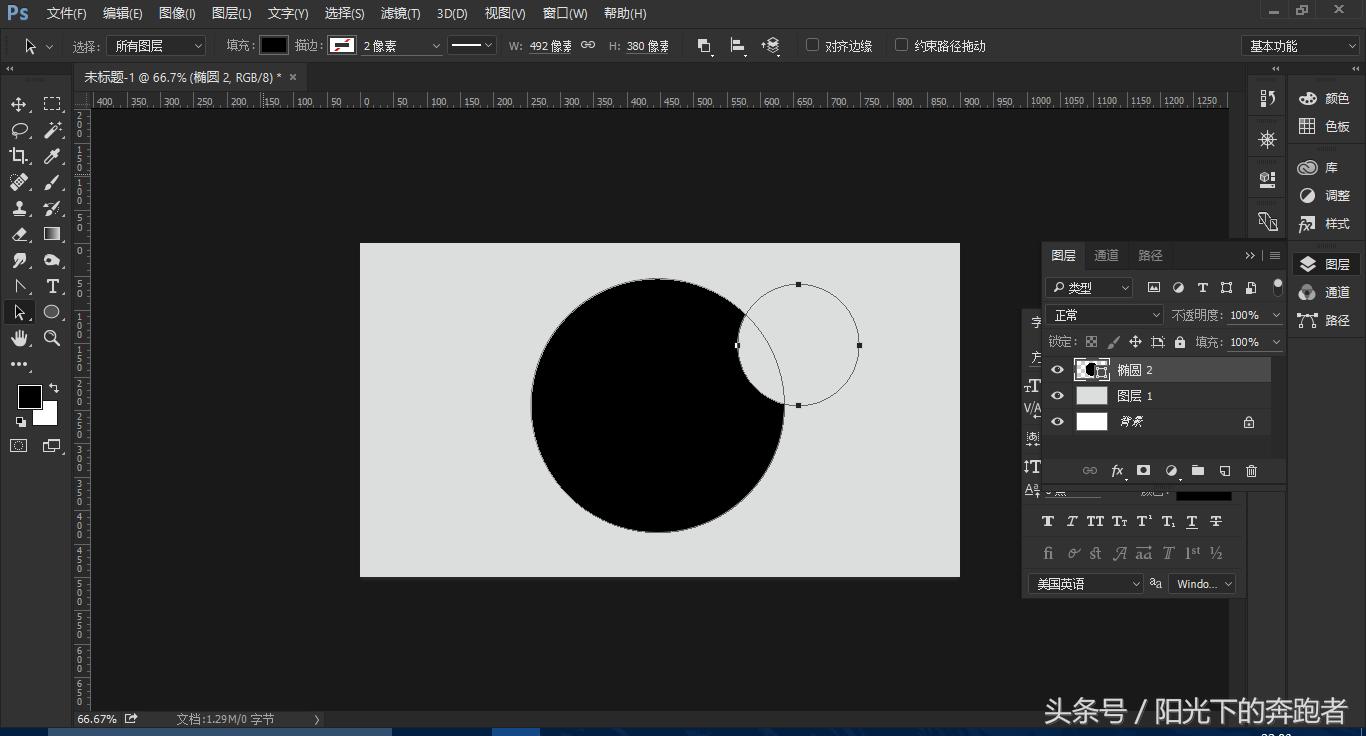Create a new layer group folder

point(1197,471)
